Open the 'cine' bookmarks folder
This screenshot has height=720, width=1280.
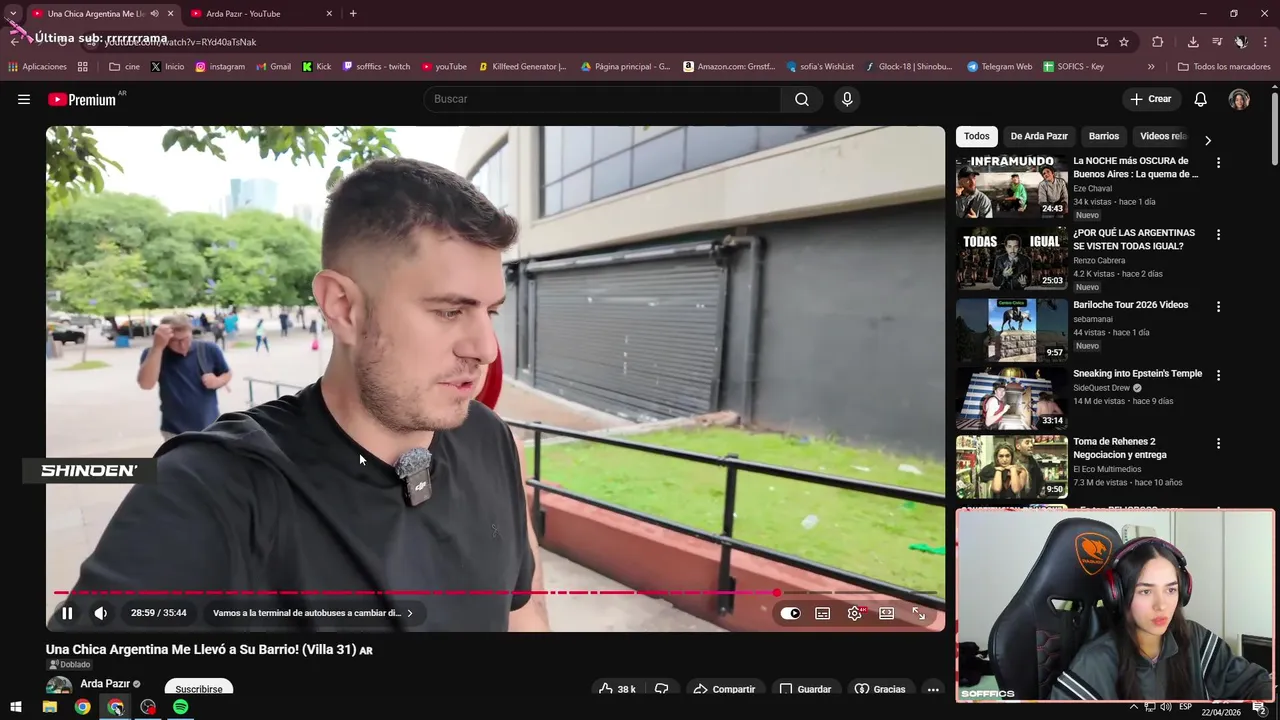click(125, 67)
